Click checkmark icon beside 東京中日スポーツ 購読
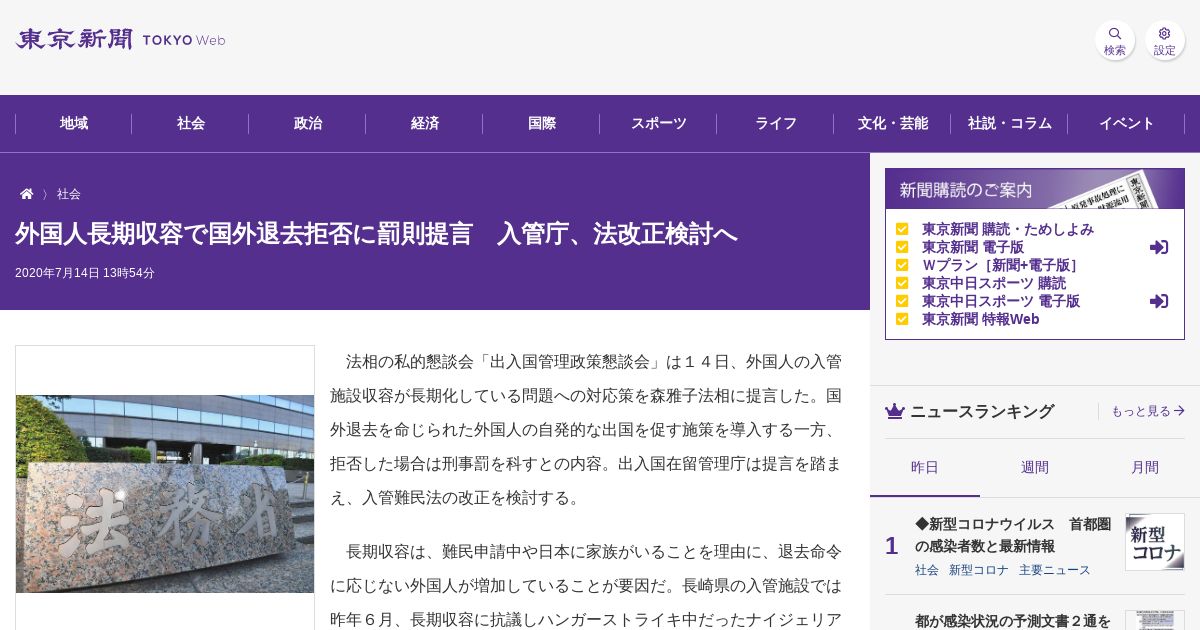The image size is (1200, 630). (902, 283)
